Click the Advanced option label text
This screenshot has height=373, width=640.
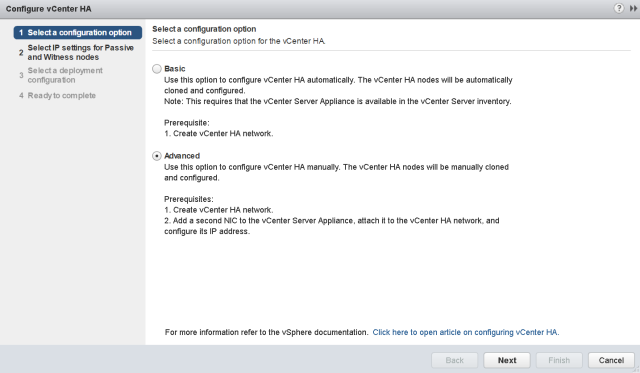pyautogui.click(x=182, y=155)
